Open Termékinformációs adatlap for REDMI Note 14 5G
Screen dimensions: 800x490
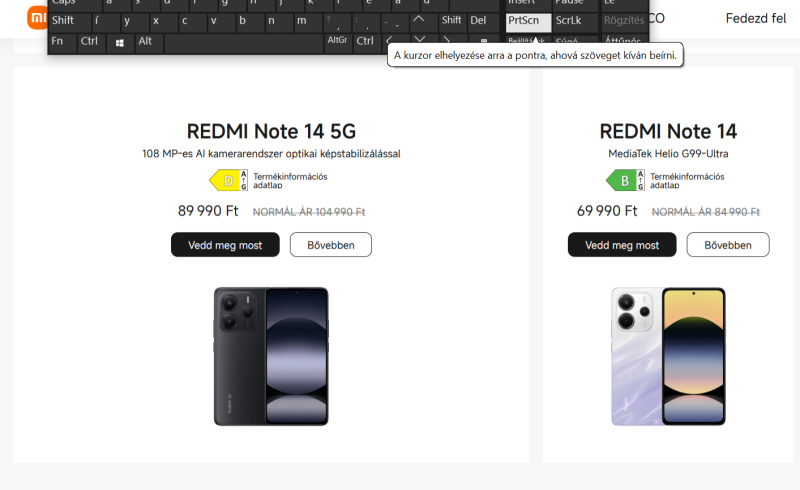(290, 181)
